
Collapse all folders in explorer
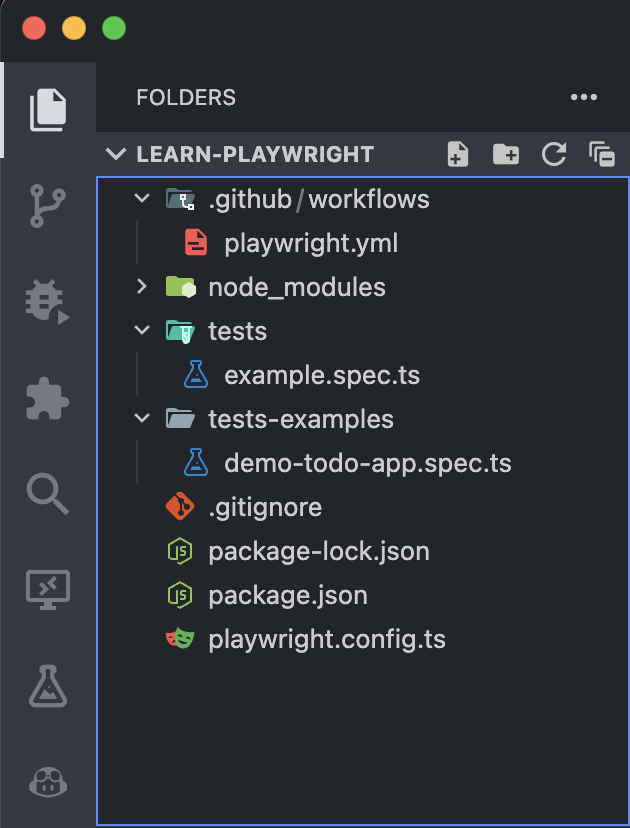pos(602,154)
